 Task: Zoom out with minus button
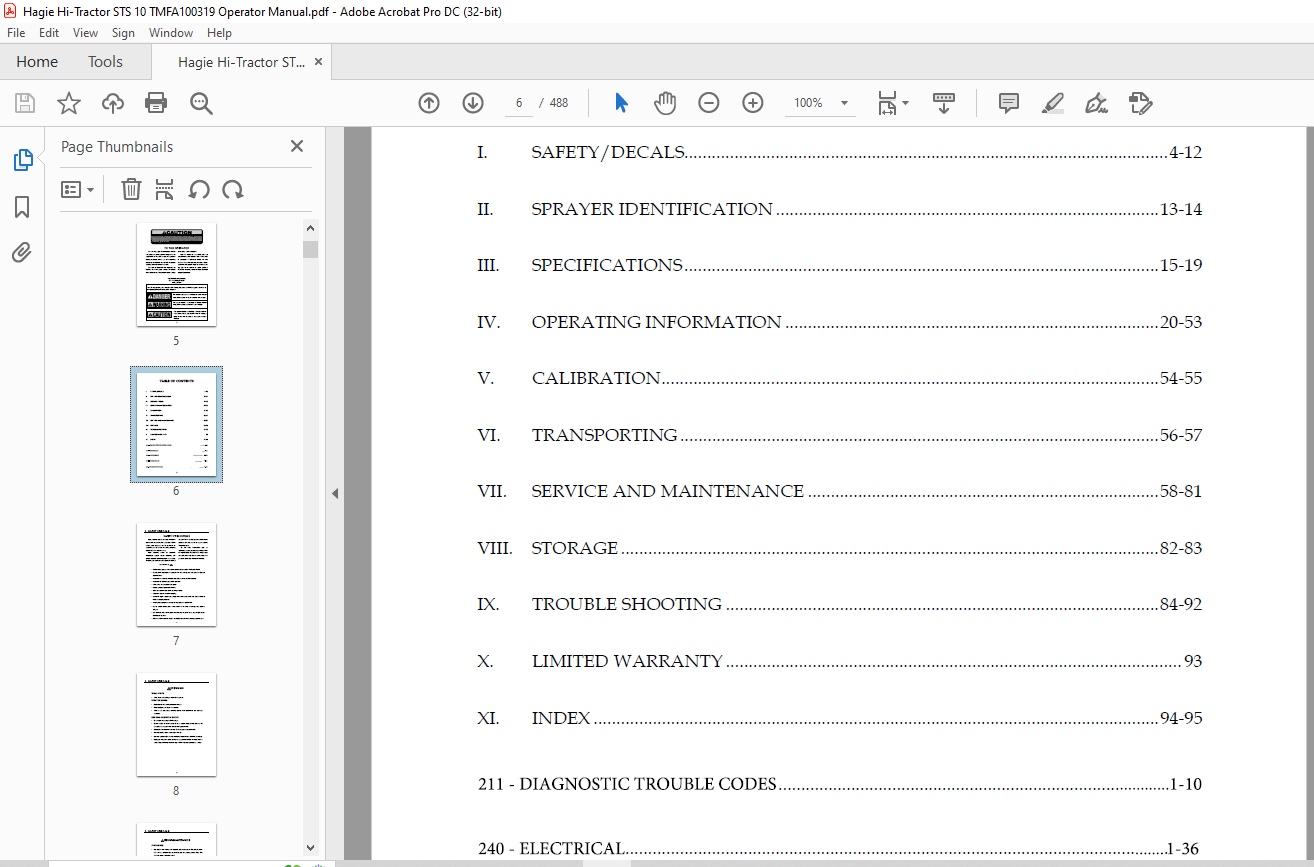[x=709, y=103]
